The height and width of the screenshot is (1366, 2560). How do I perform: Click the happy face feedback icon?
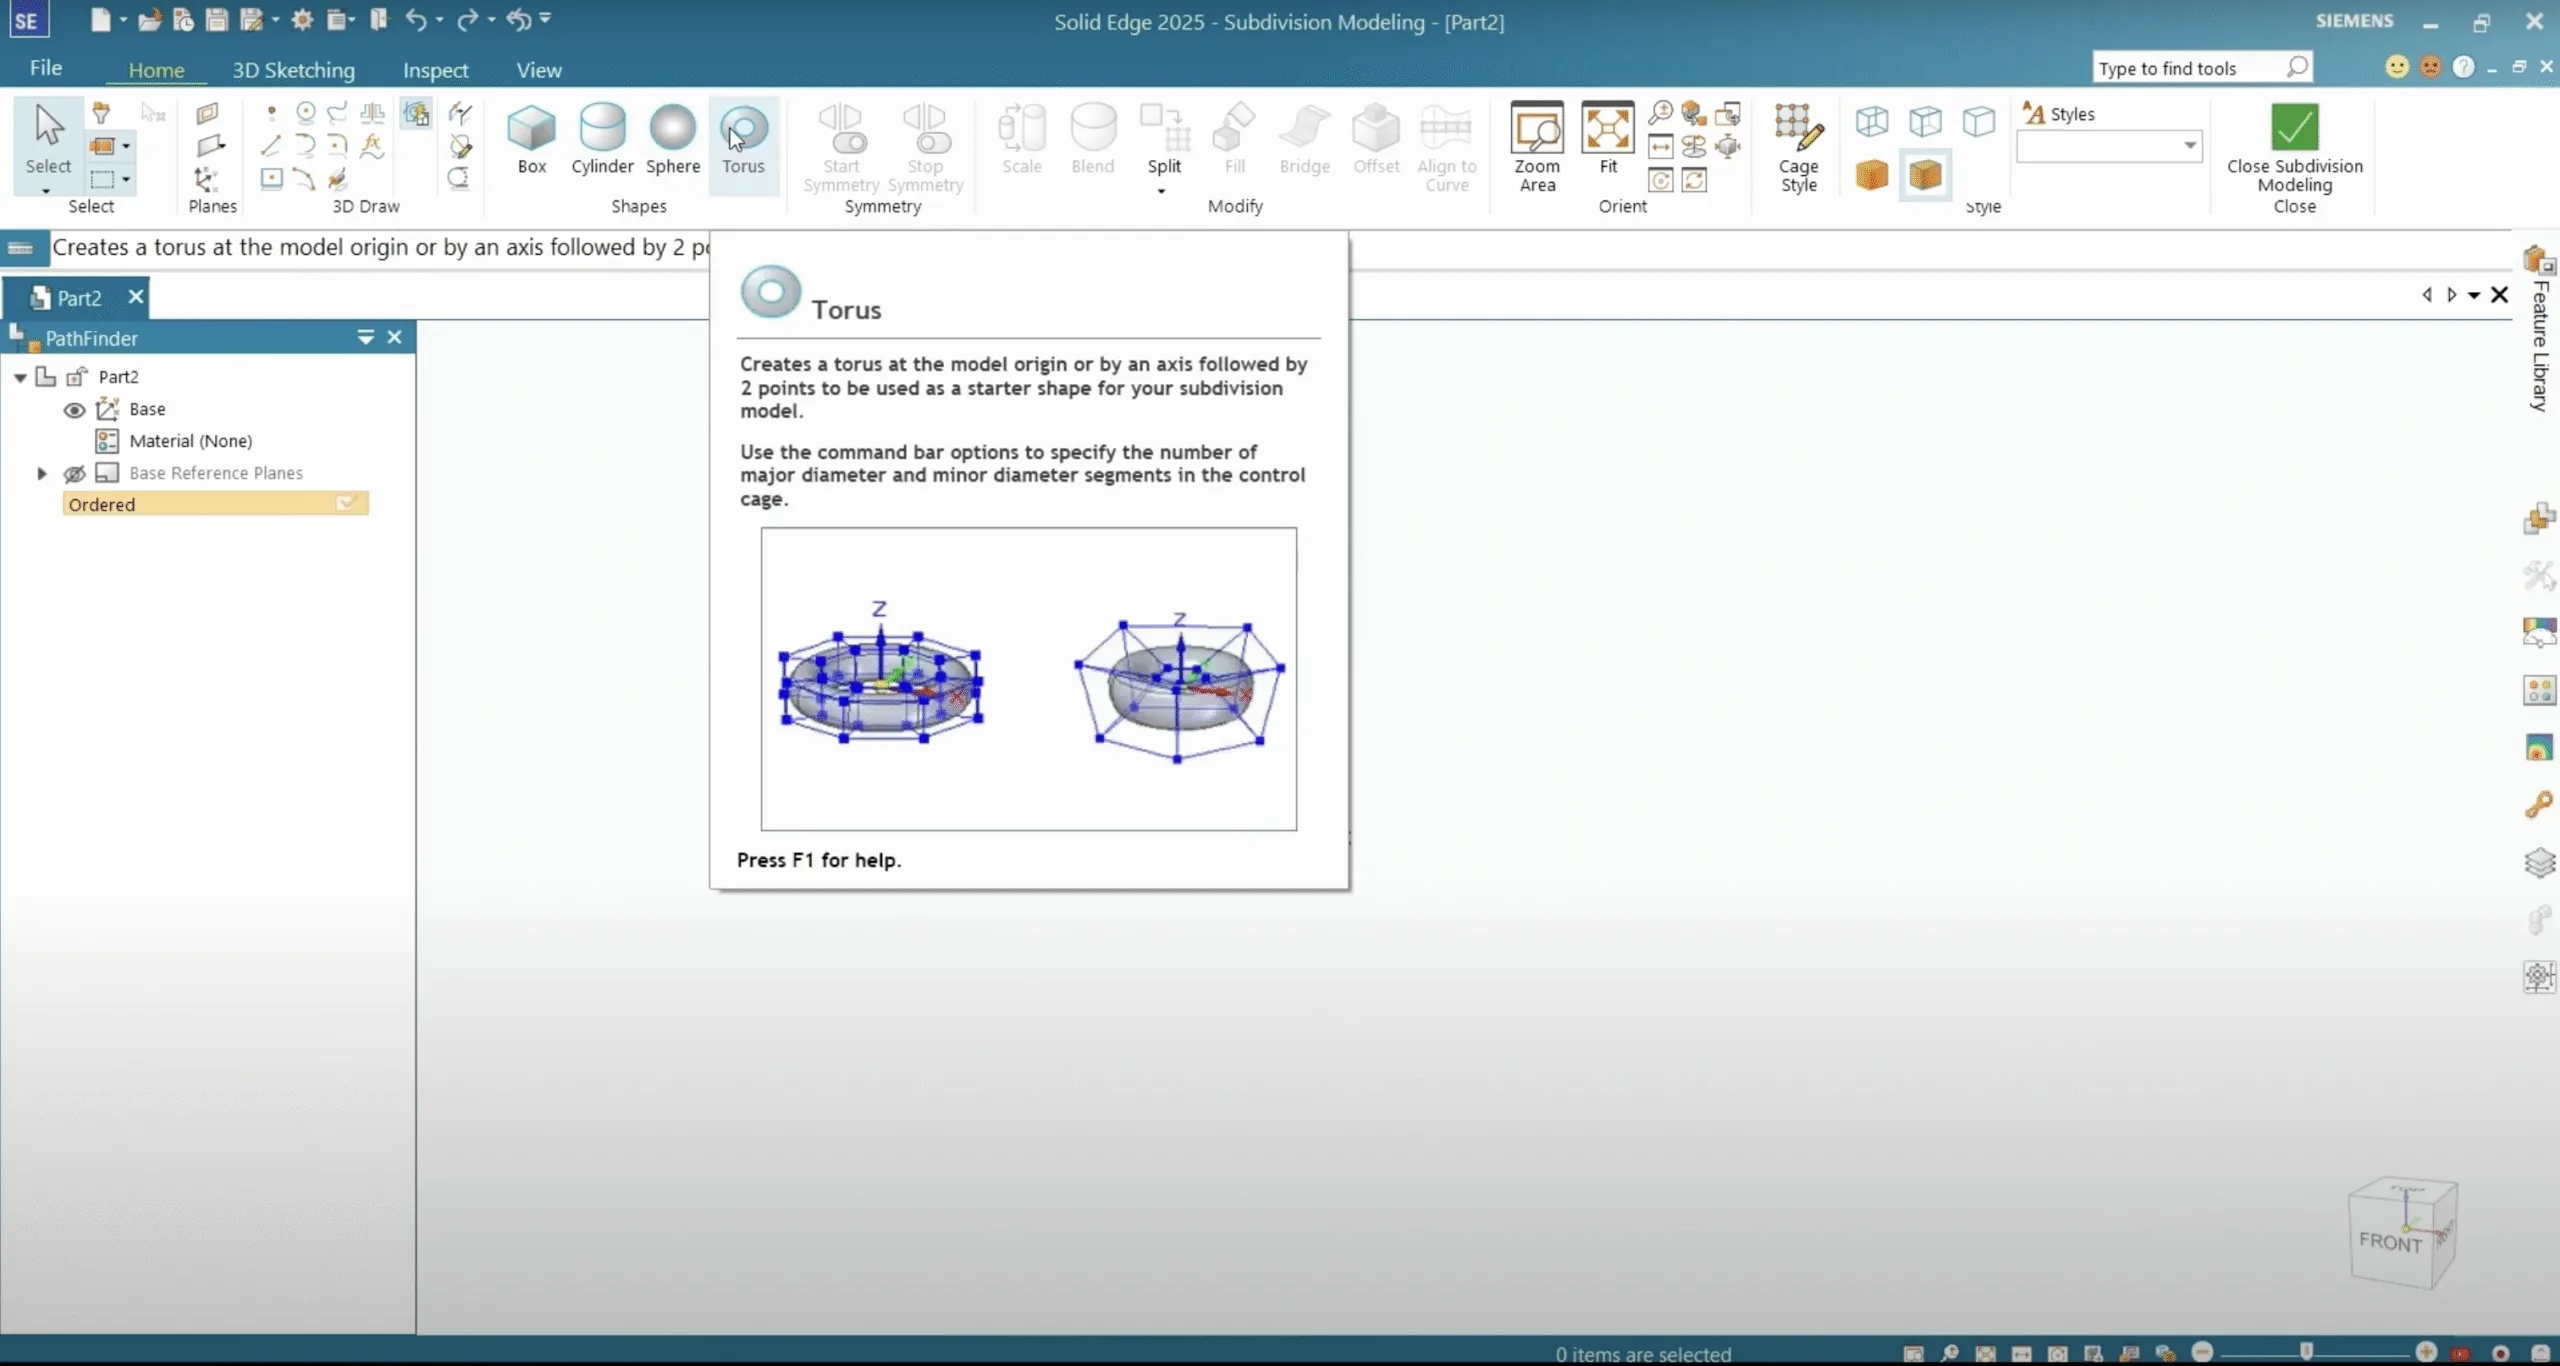[2396, 67]
